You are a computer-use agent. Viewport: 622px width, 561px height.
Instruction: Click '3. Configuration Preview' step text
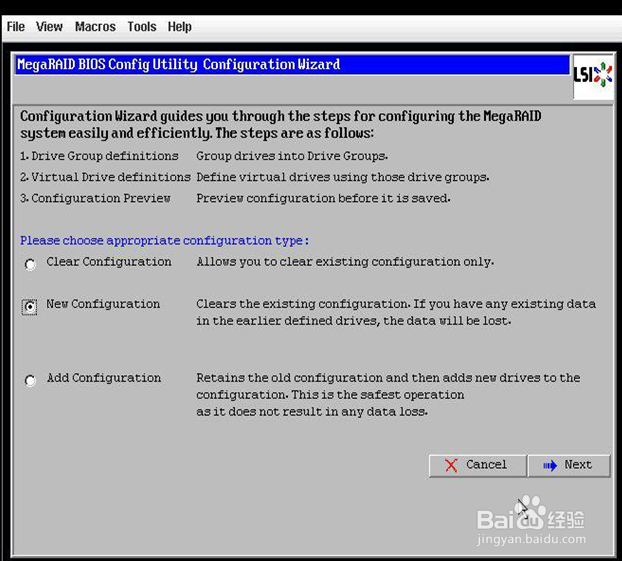pyautogui.click(x=95, y=198)
